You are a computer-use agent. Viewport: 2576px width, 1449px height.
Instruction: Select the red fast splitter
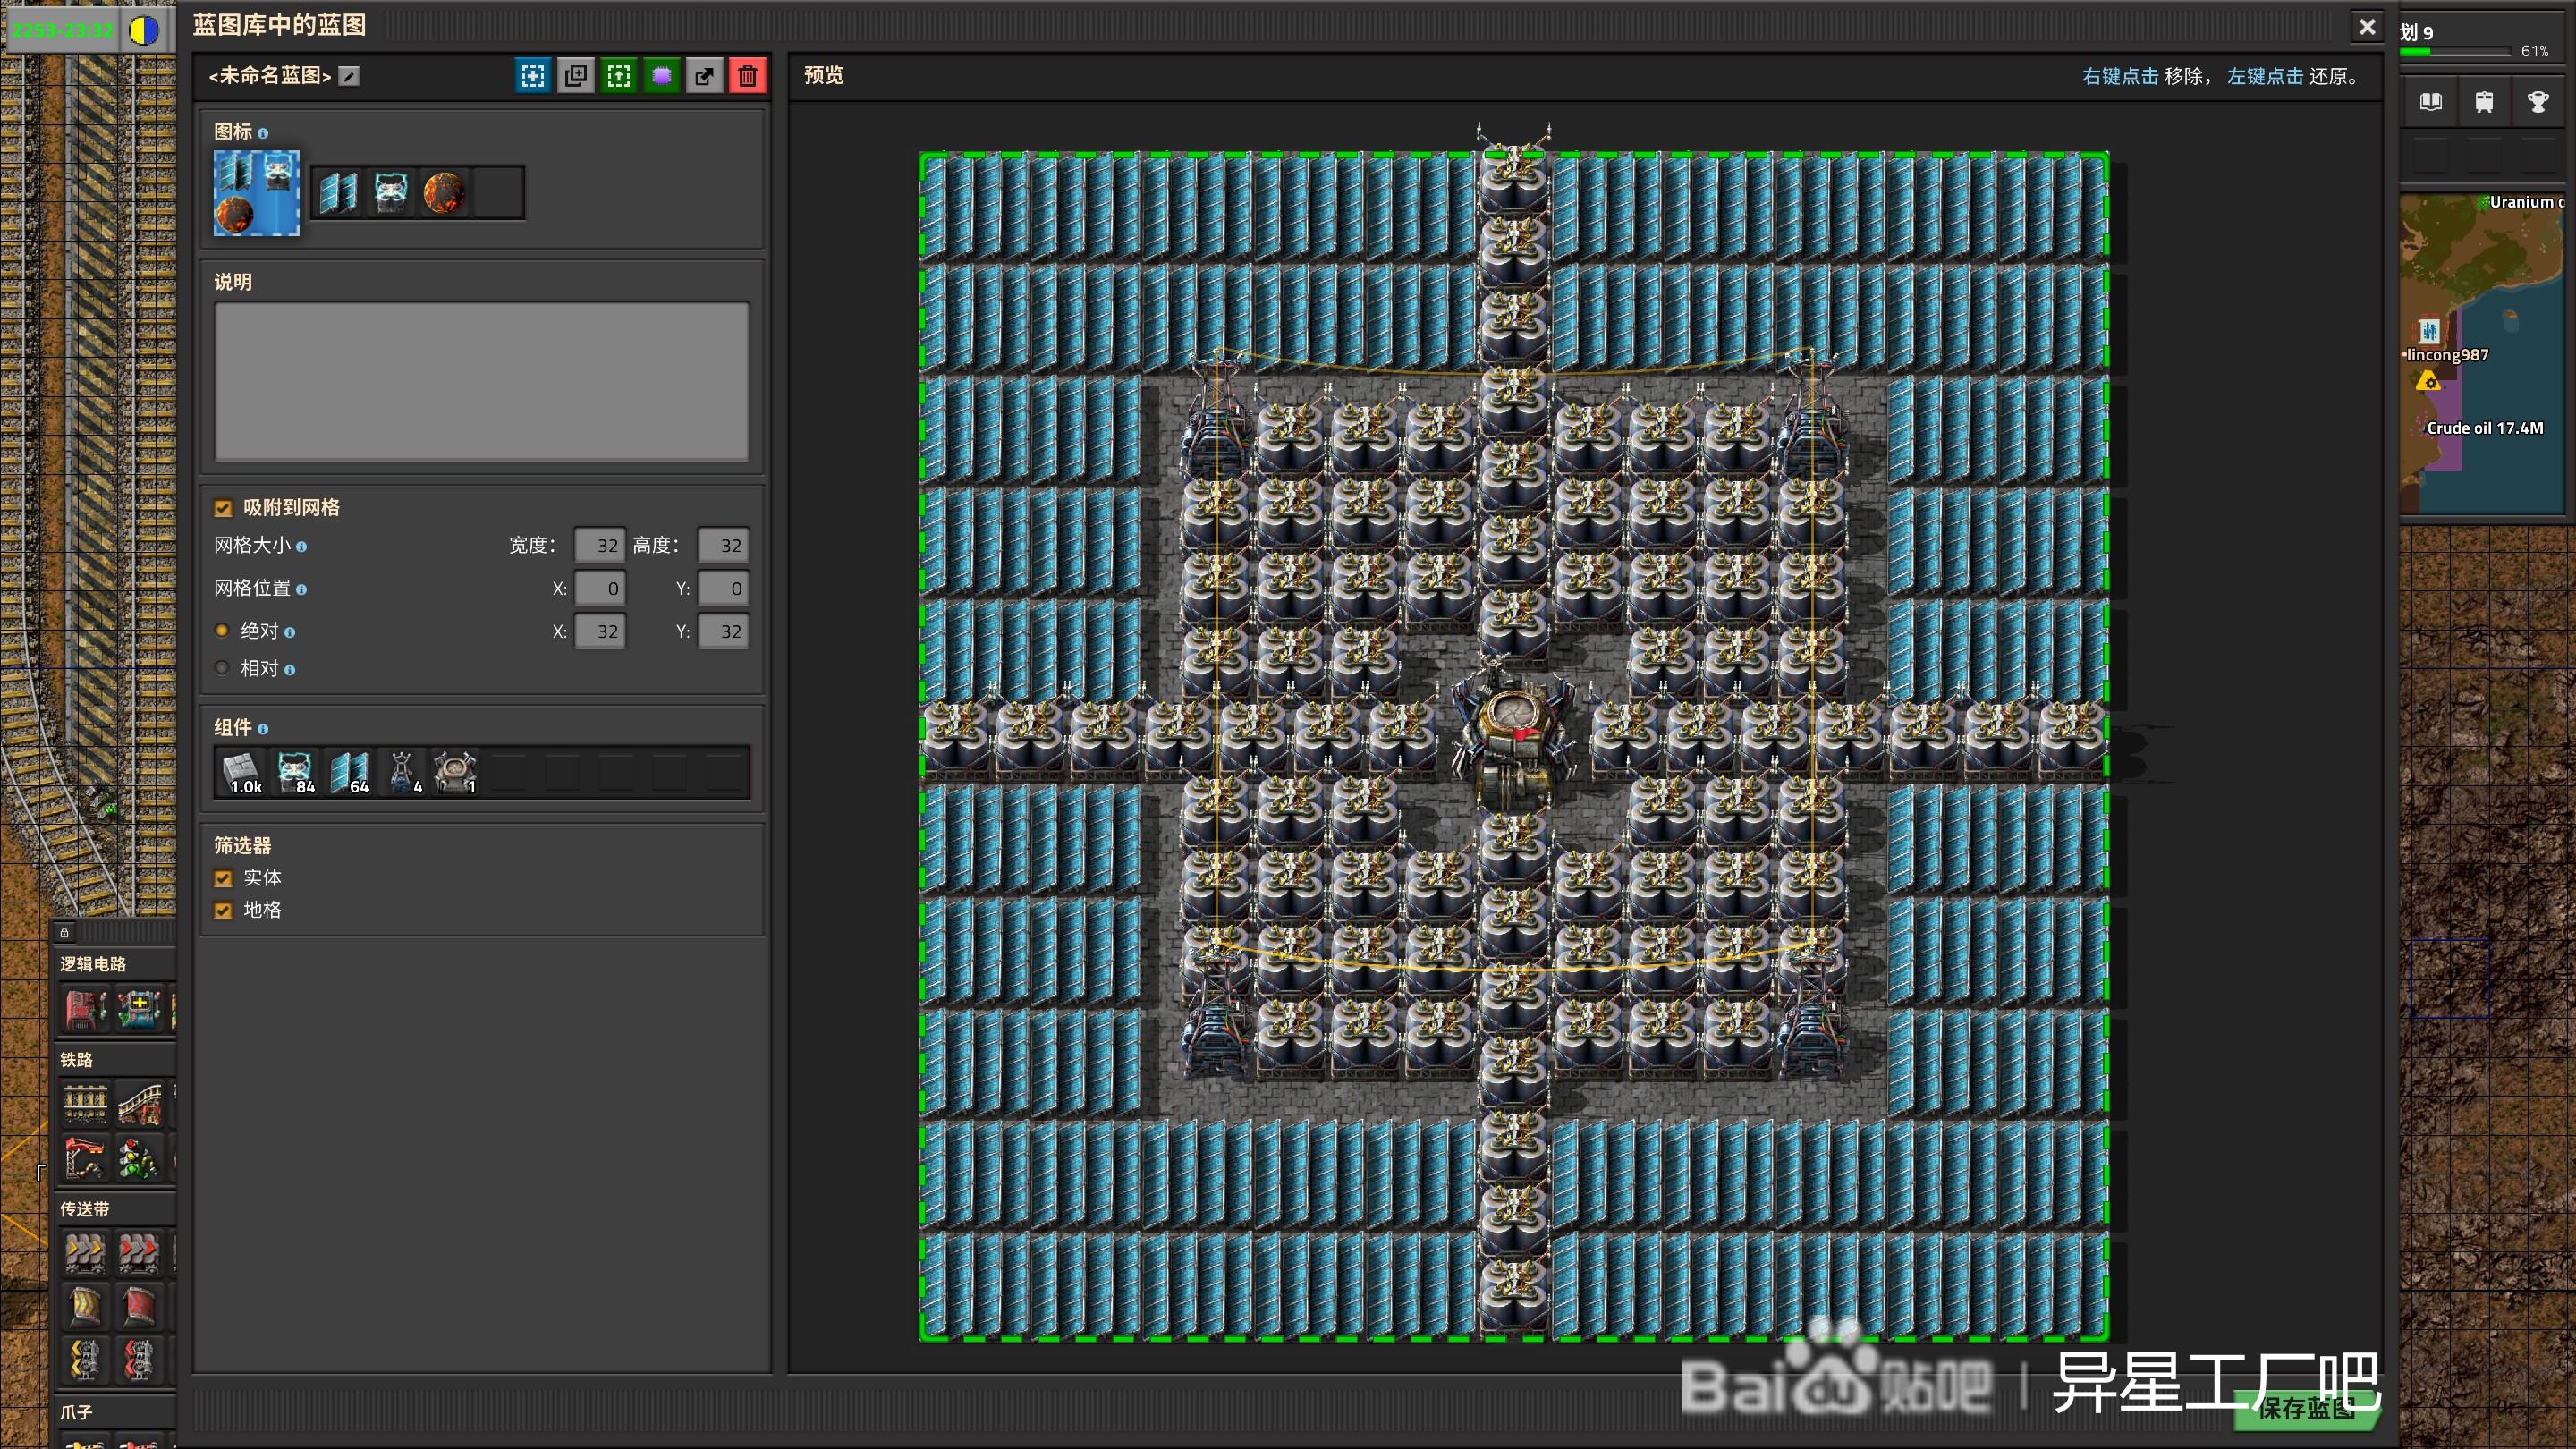[139, 1361]
